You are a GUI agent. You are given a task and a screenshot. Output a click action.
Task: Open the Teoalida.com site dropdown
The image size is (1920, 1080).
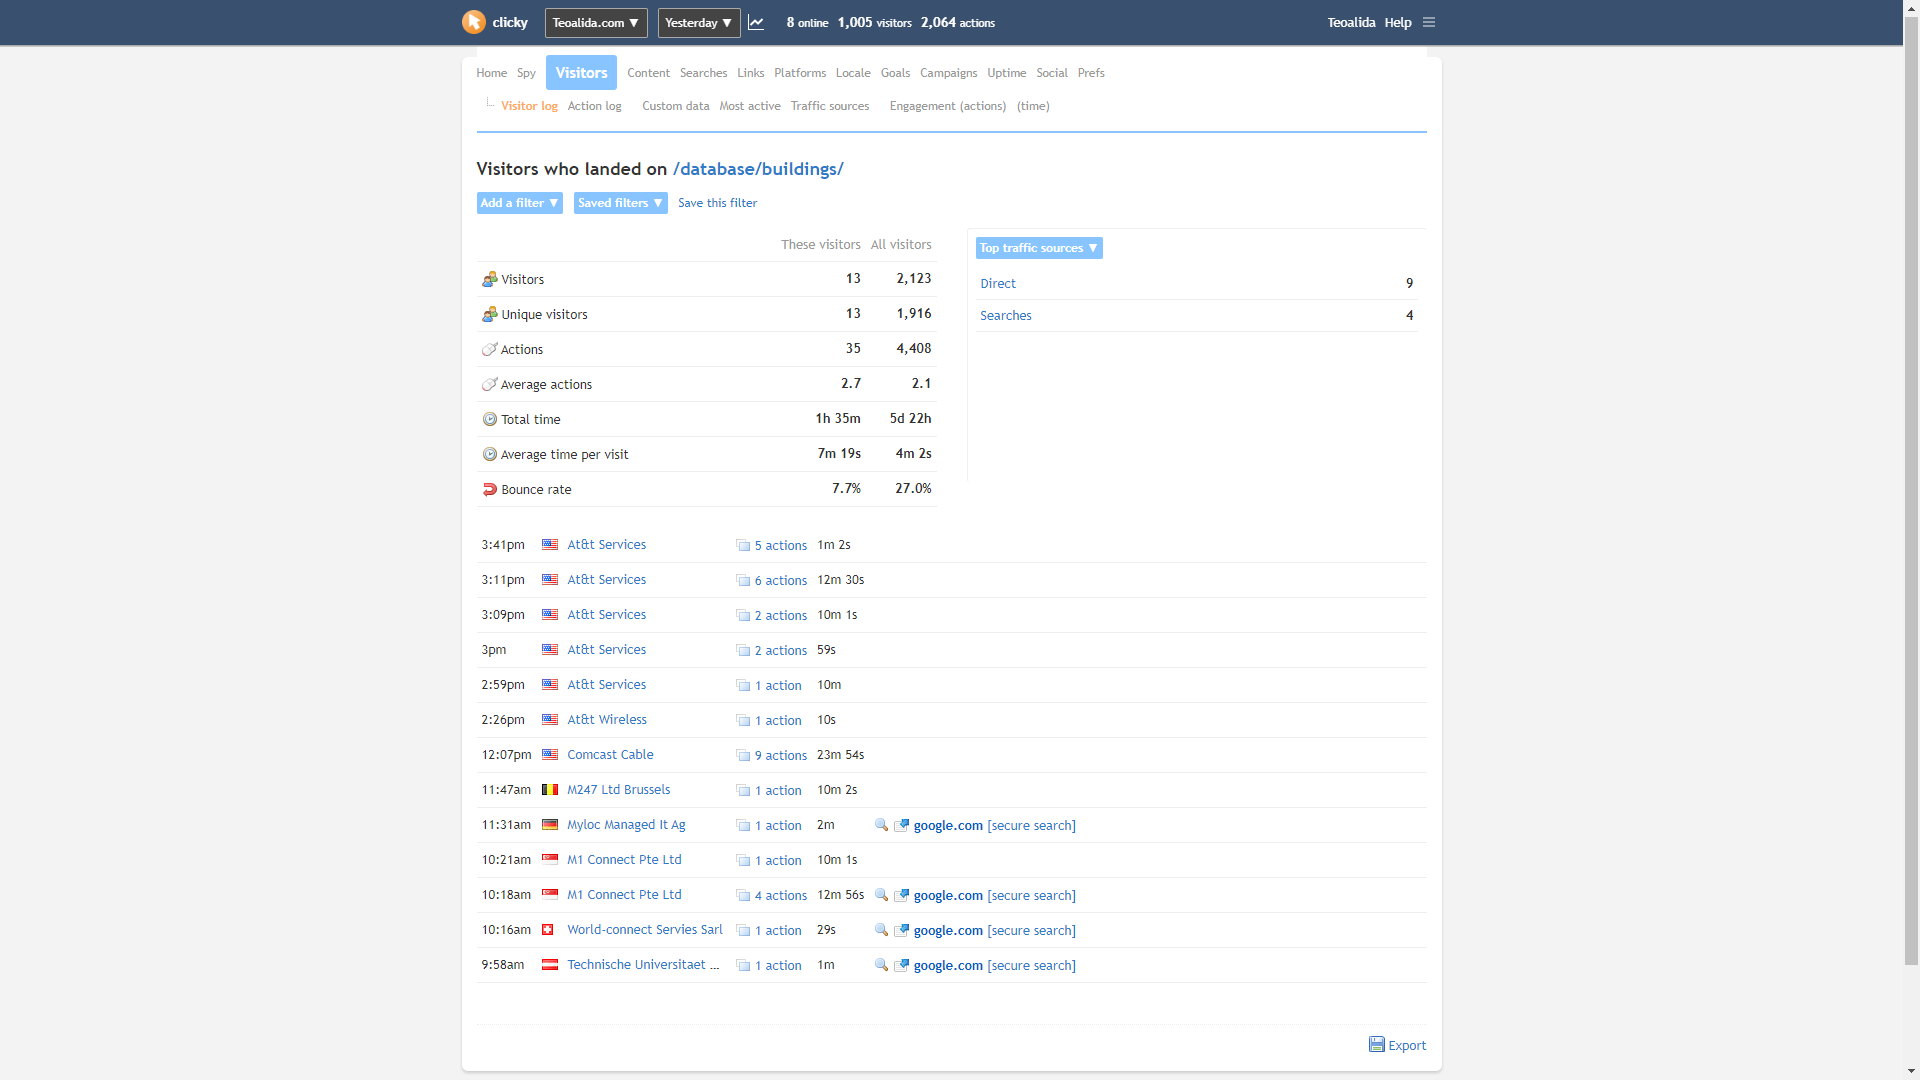(596, 22)
